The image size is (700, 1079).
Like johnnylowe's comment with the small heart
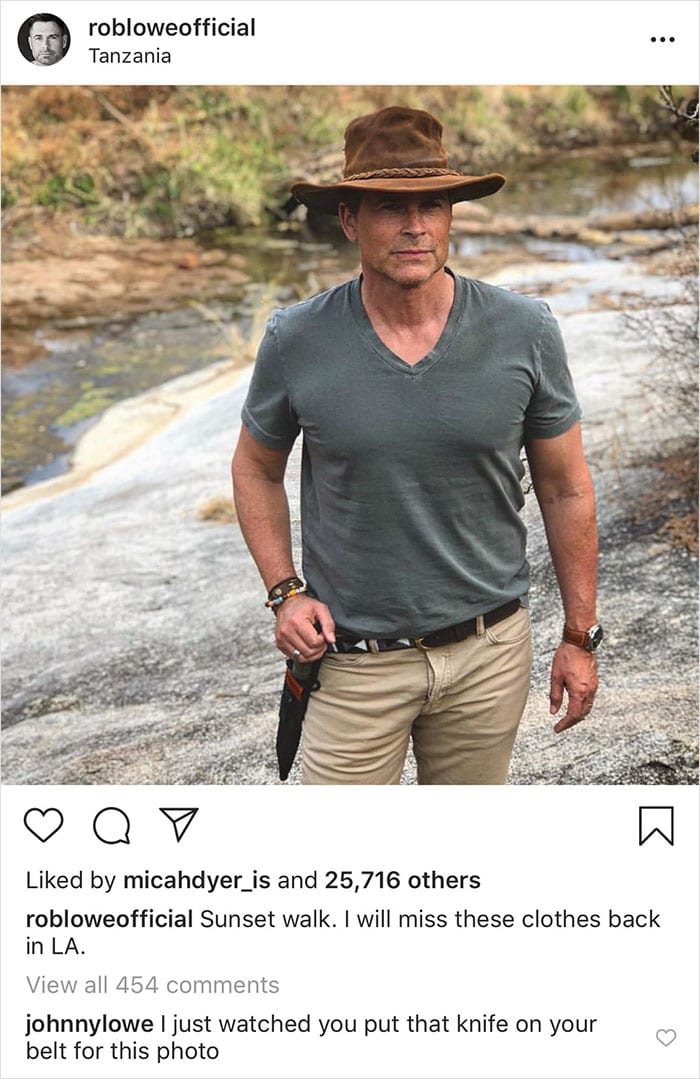click(x=665, y=1038)
